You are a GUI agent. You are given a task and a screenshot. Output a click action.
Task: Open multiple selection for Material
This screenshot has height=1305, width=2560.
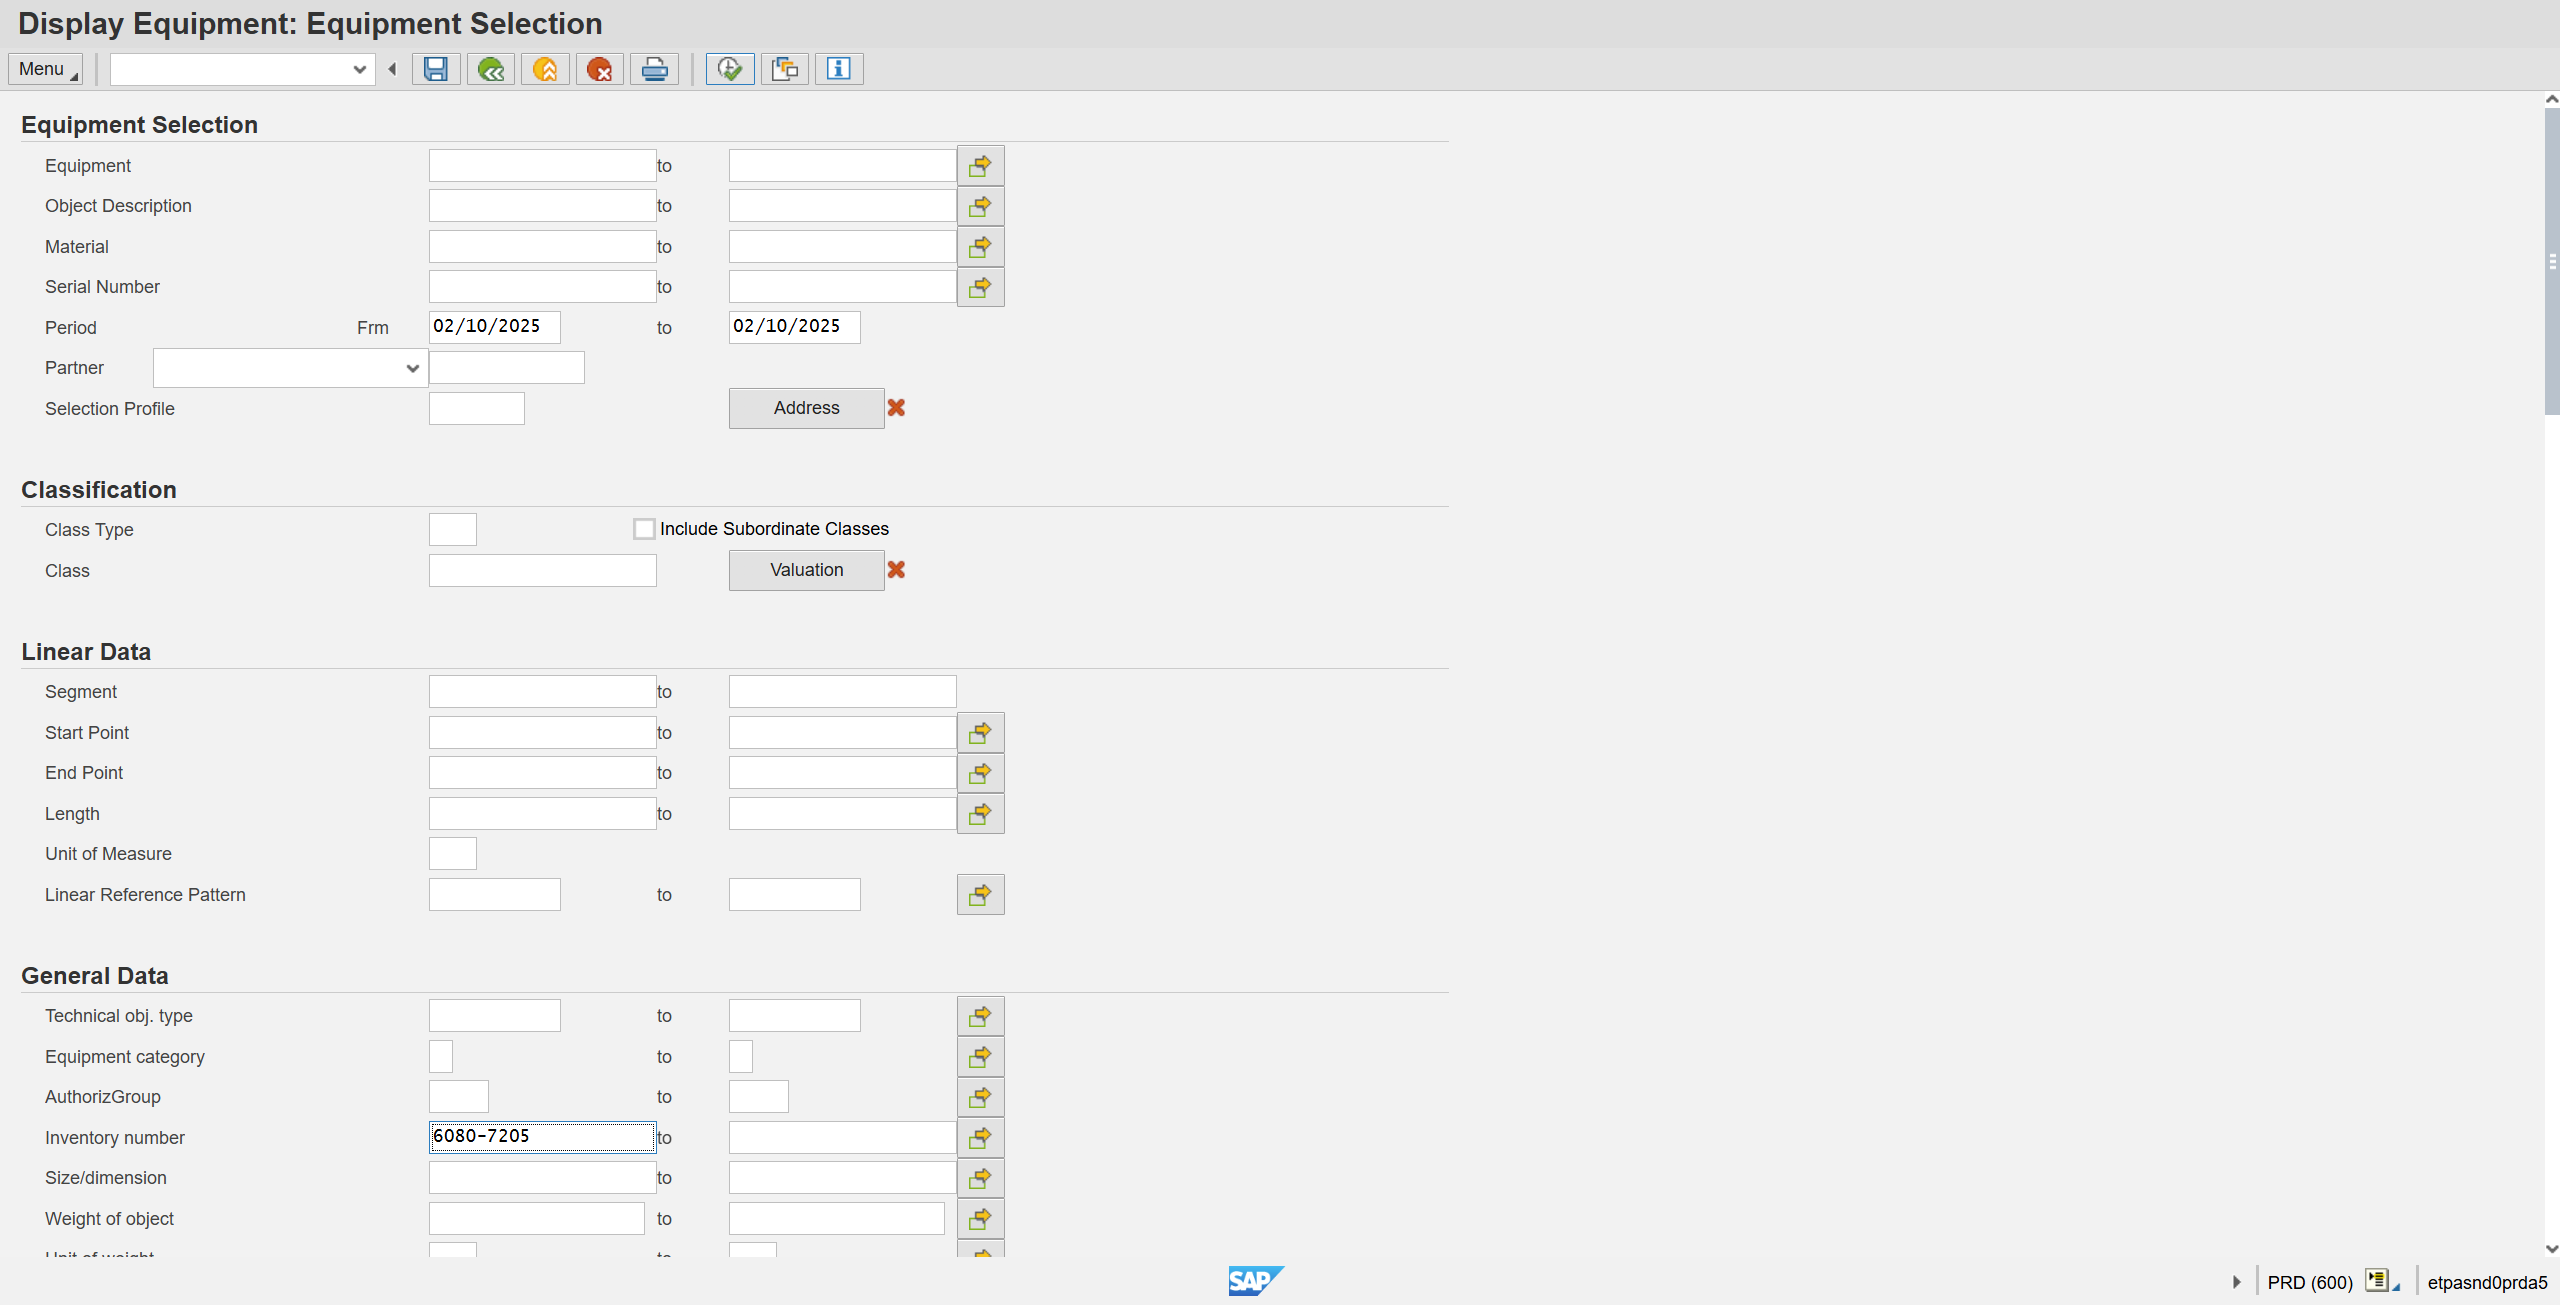pyautogui.click(x=981, y=247)
